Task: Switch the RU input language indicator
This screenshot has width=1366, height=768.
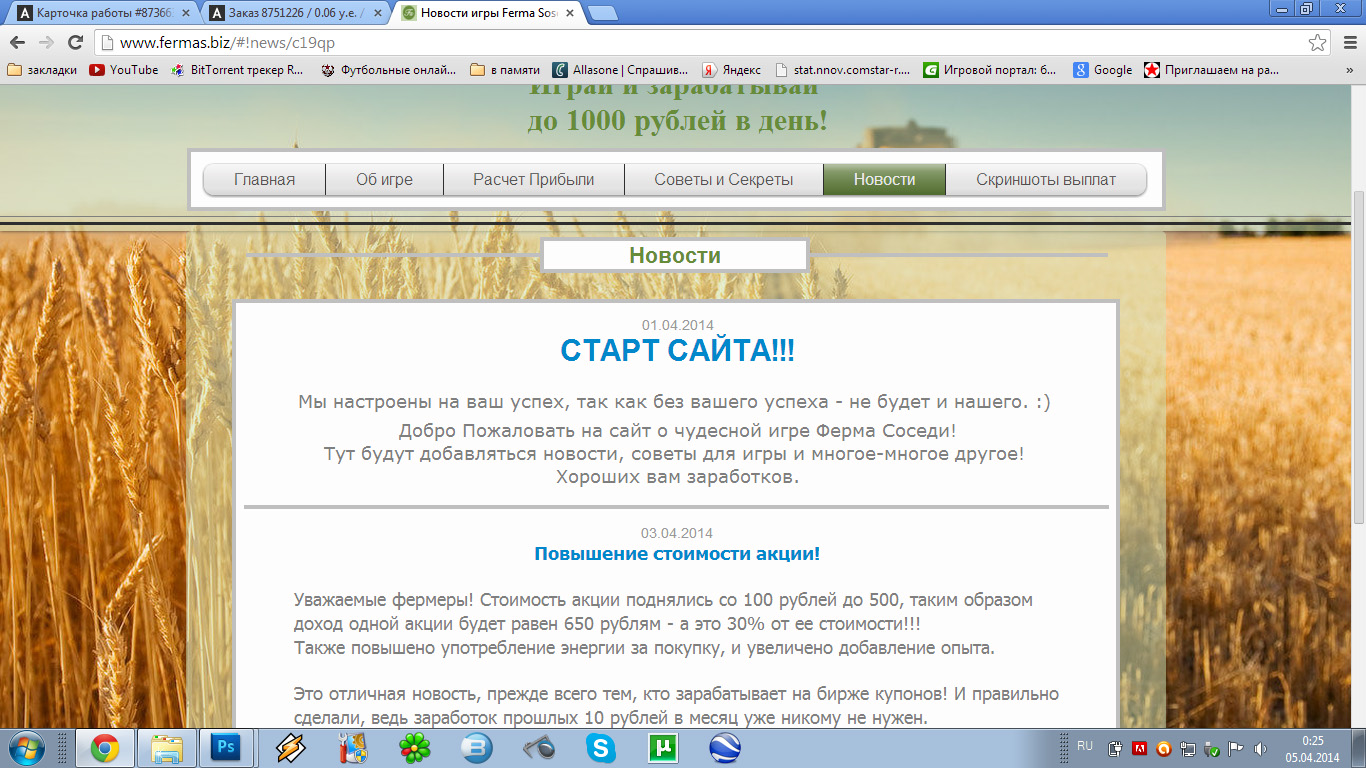Action: click(1085, 746)
